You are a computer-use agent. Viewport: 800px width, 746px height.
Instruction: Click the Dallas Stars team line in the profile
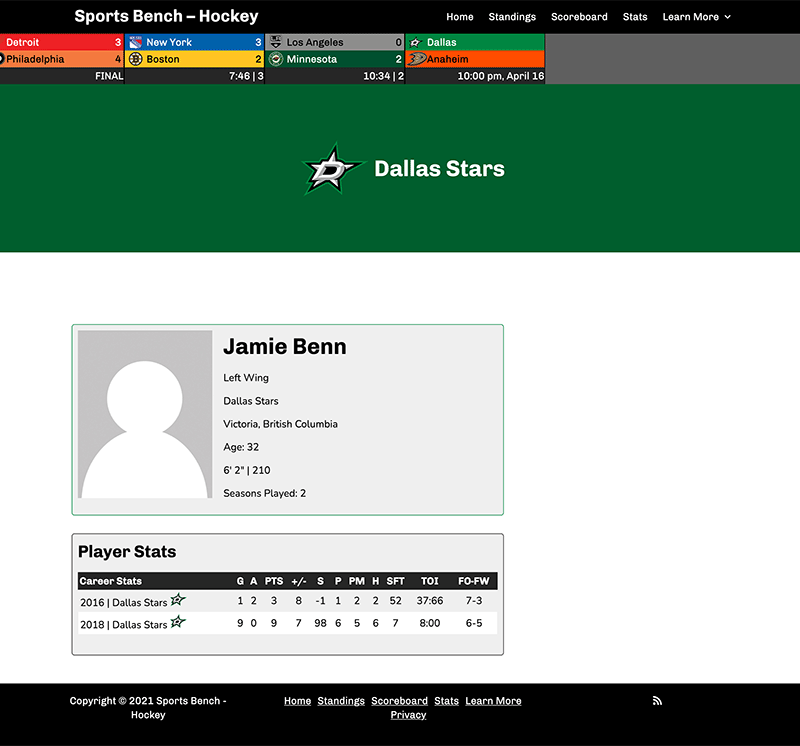(251, 401)
